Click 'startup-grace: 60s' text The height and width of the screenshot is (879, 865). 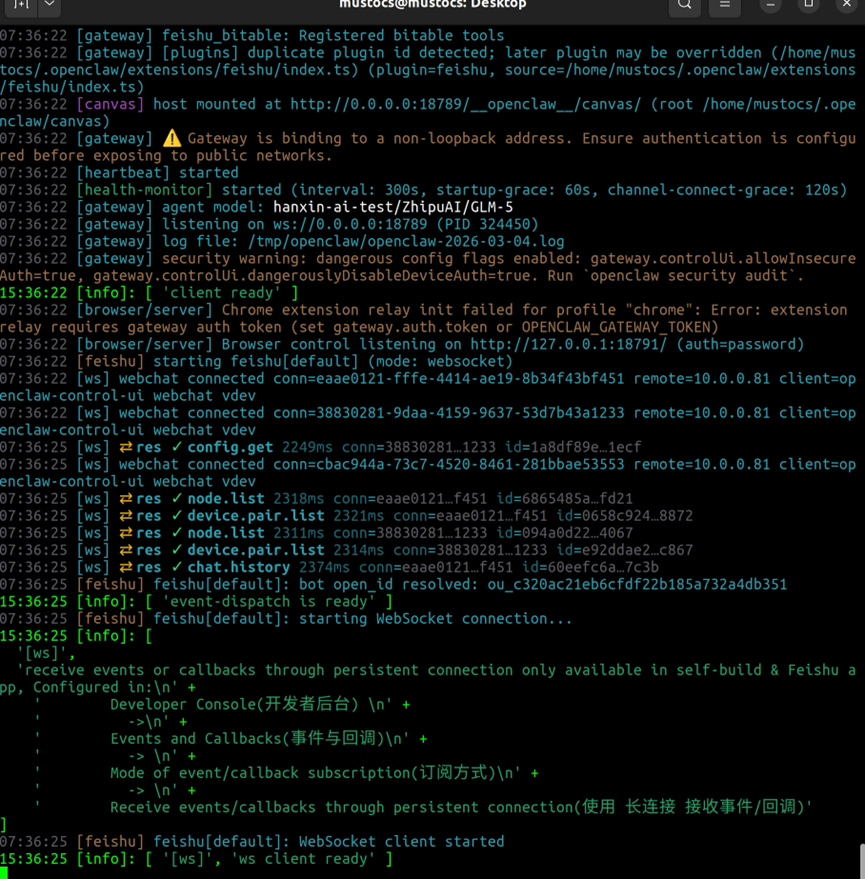[x=513, y=190]
